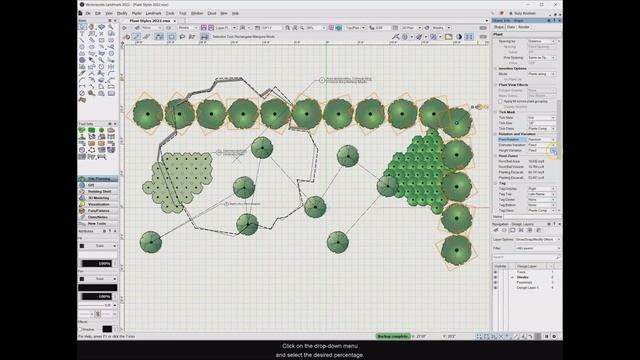This screenshot has width=640, height=360.
Task: Open the Filter dropdown in Navigation palette
Action: [x=538, y=248]
